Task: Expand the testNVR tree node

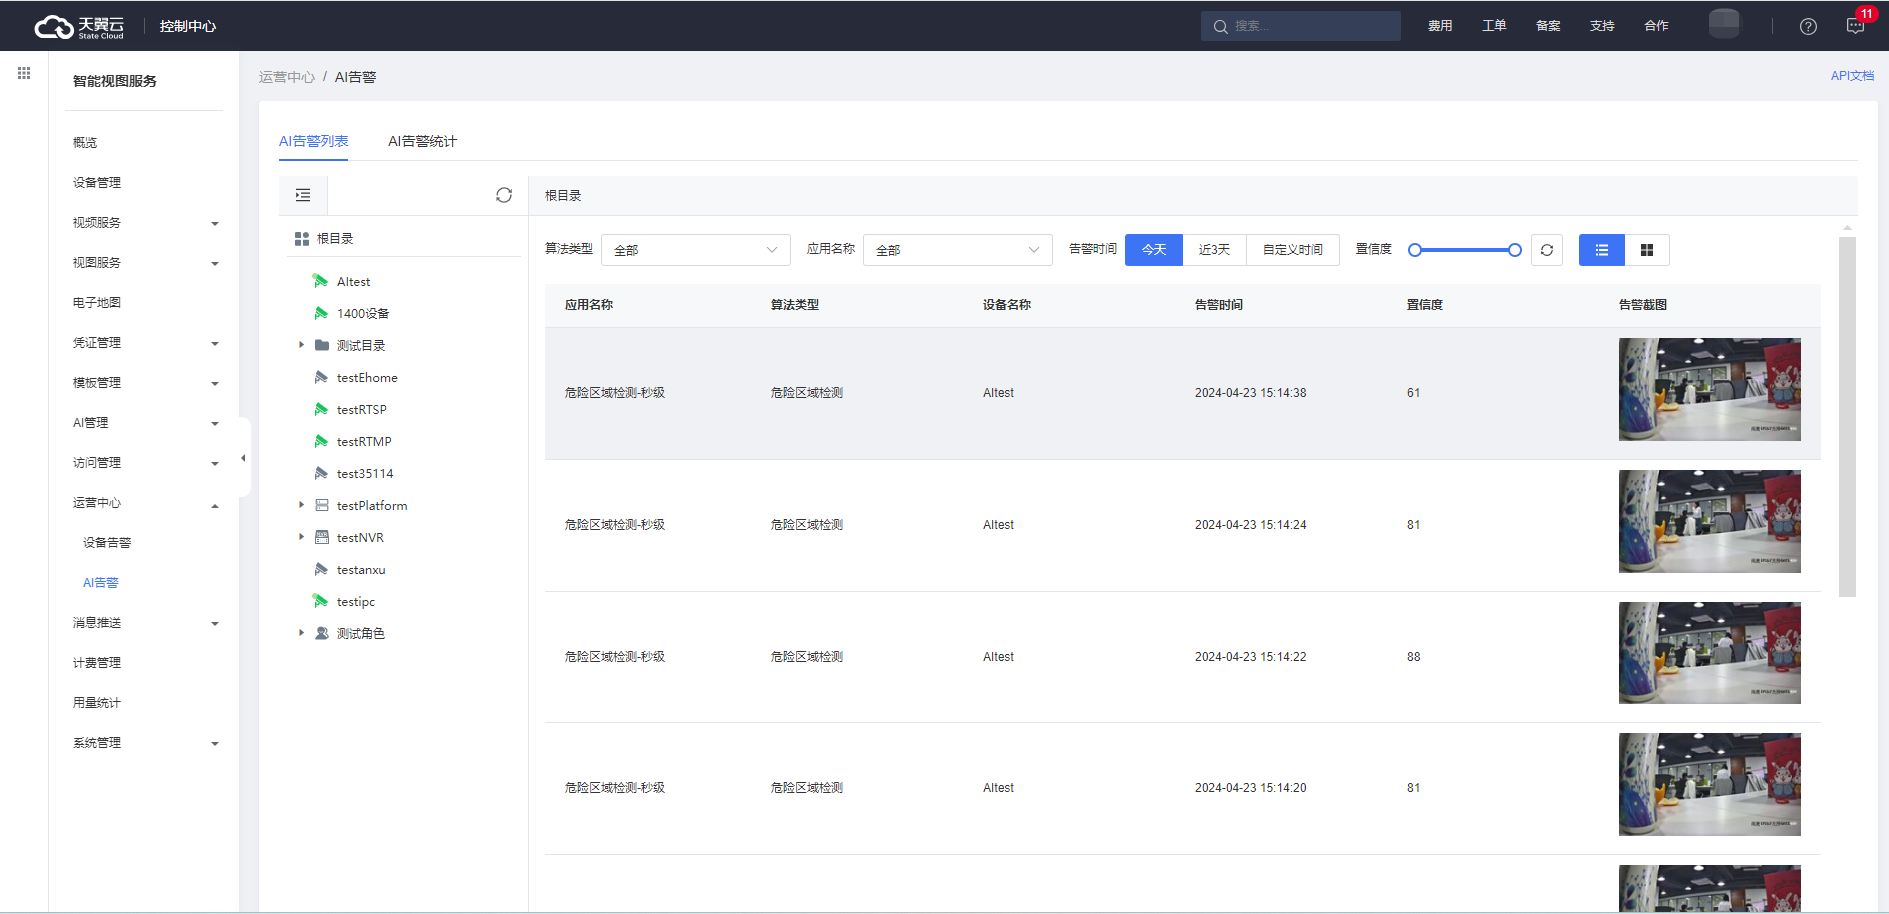Action: point(301,537)
